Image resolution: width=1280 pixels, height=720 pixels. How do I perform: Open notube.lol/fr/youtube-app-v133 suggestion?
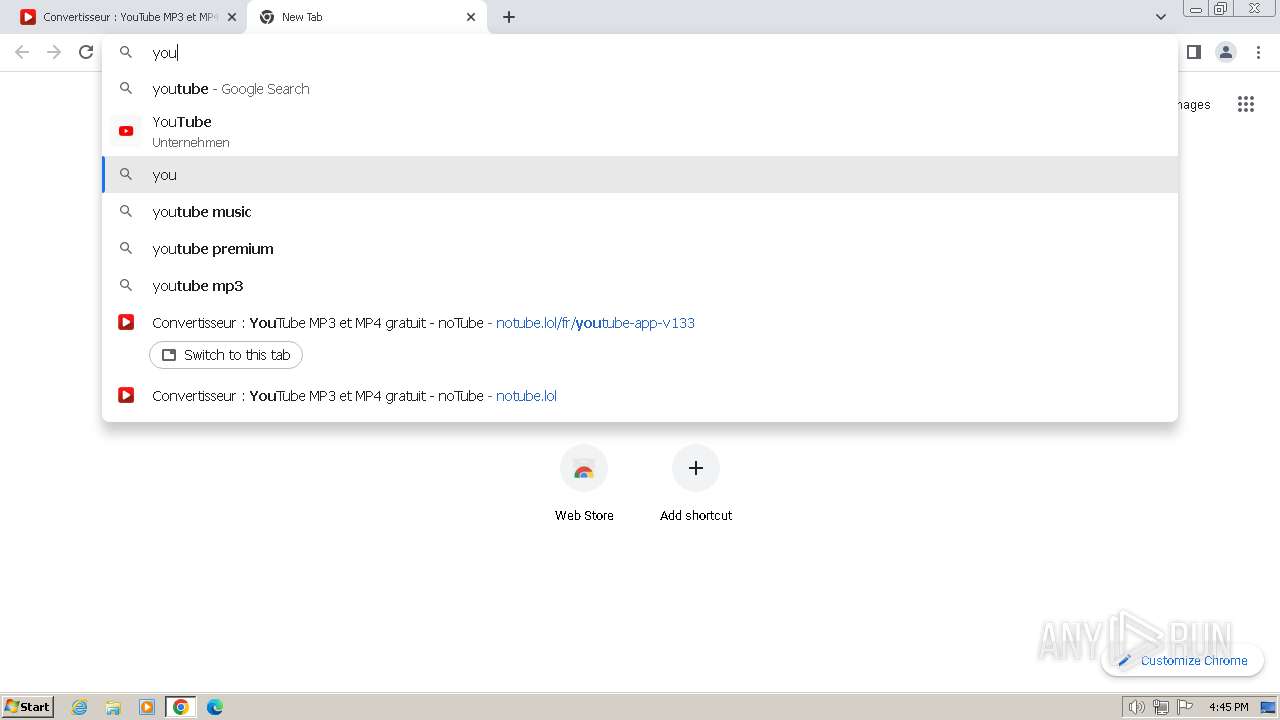click(x=640, y=323)
